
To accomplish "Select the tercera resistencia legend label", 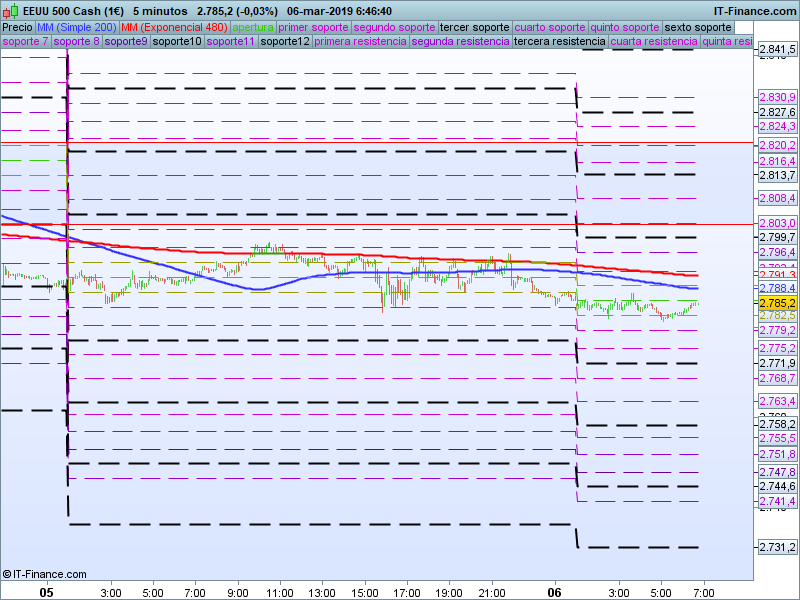I will coord(558,42).
